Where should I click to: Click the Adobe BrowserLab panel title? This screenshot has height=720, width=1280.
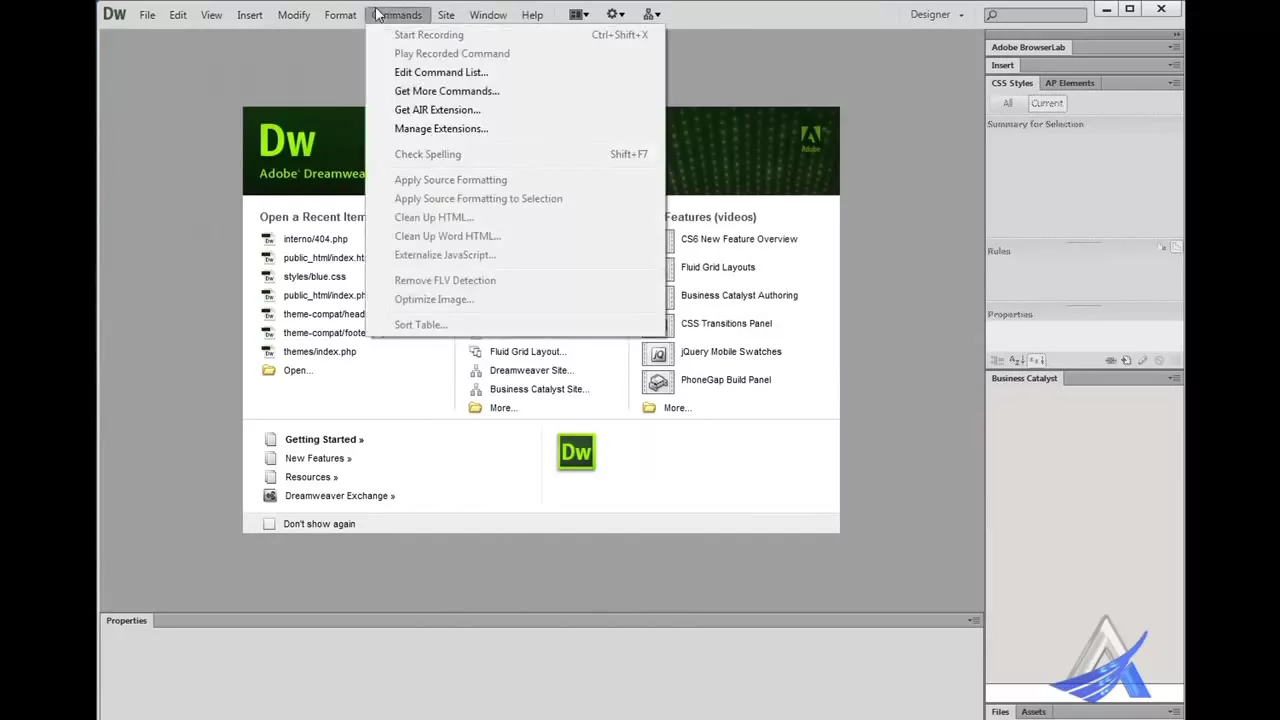[1028, 47]
